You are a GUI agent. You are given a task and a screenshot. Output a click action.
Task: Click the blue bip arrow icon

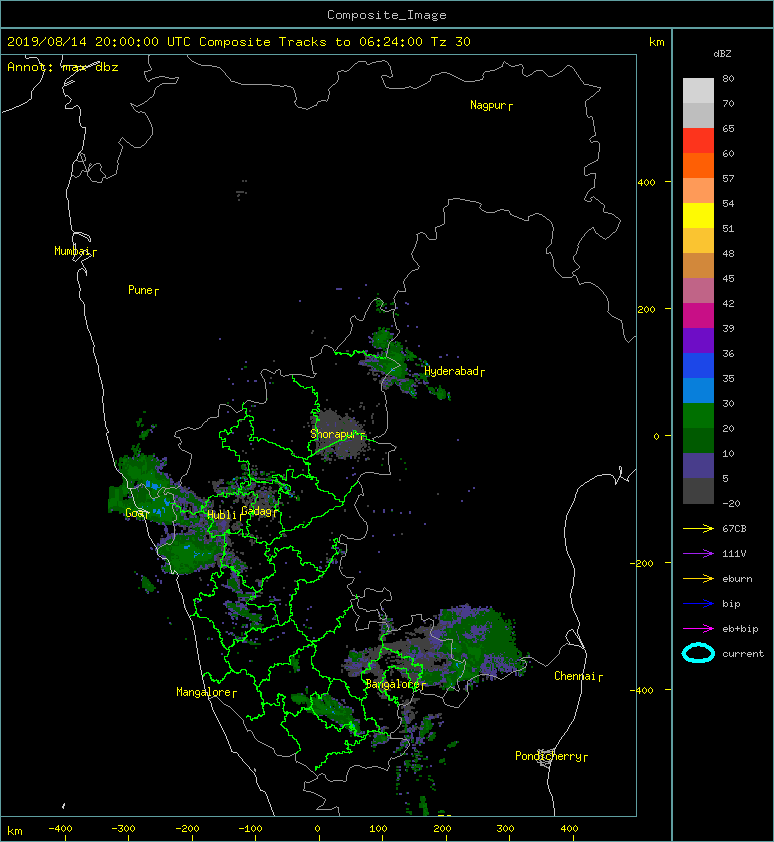pyautogui.click(x=698, y=604)
